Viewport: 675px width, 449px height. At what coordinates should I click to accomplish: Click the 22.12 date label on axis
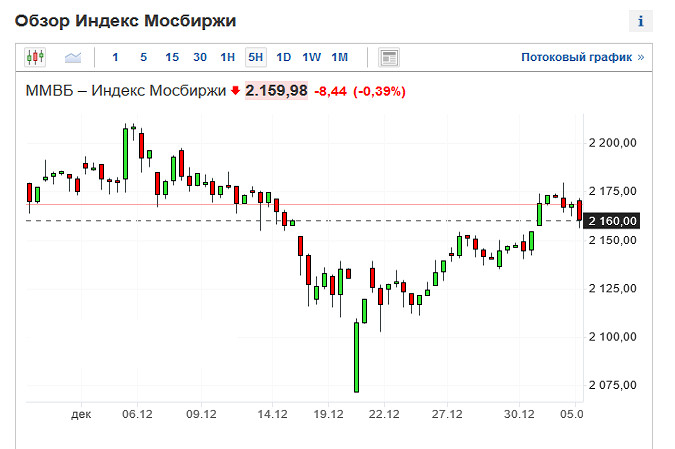(384, 413)
